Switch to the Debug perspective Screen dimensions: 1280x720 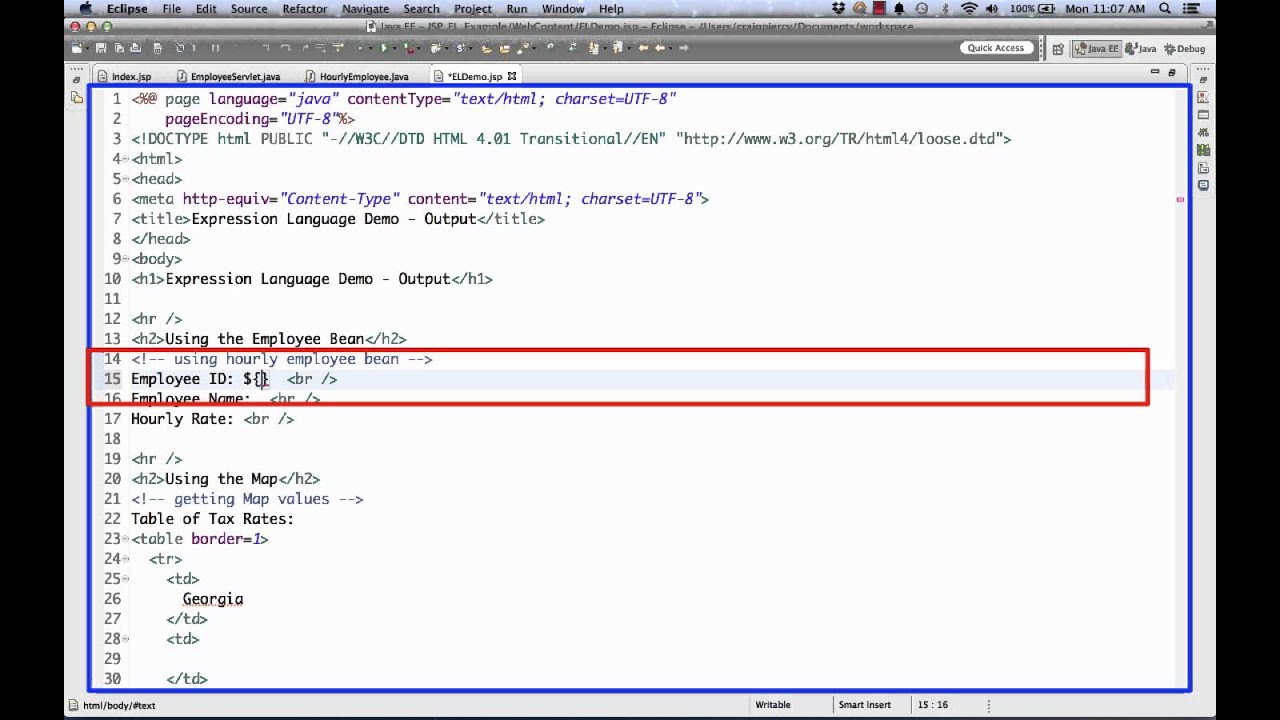(1185, 49)
